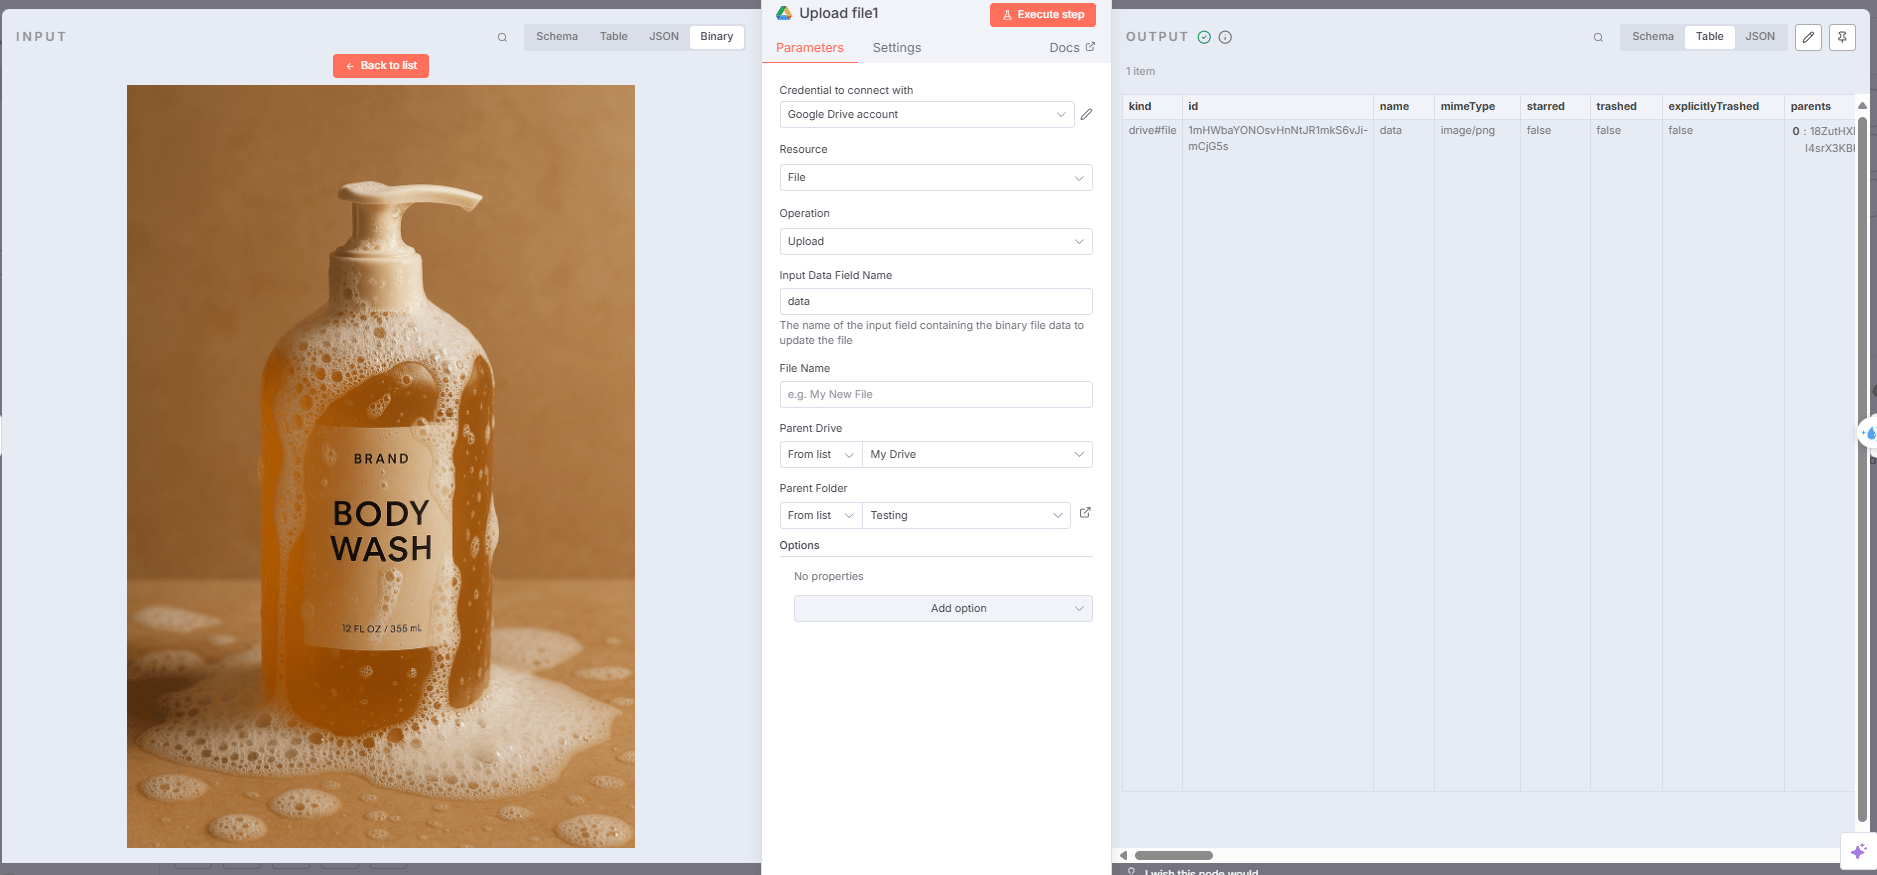This screenshot has width=1877, height=875.
Task: Click the scroll left arrow in output
Action: click(1124, 855)
